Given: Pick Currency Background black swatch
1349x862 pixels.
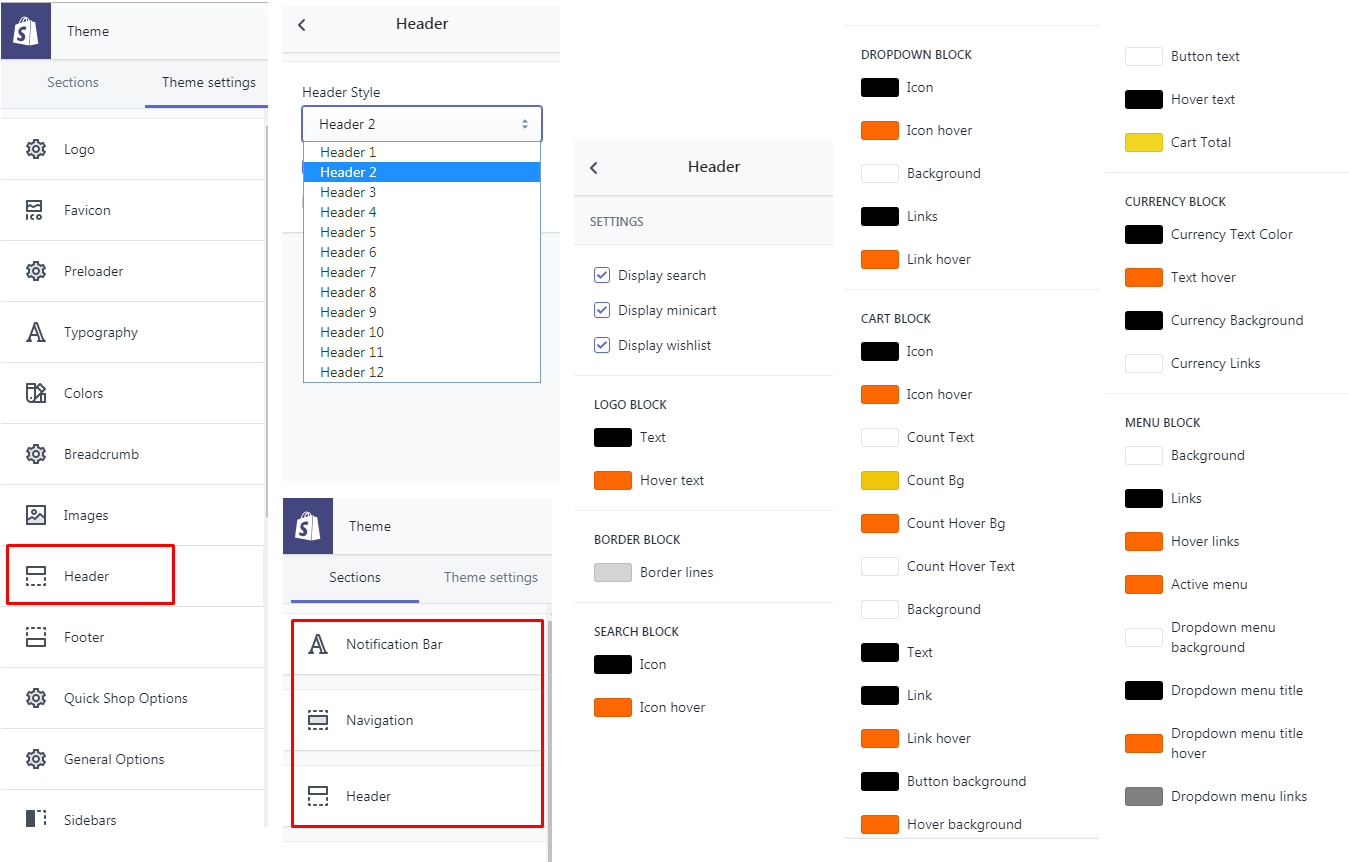Looking at the screenshot, I should coord(1144,320).
